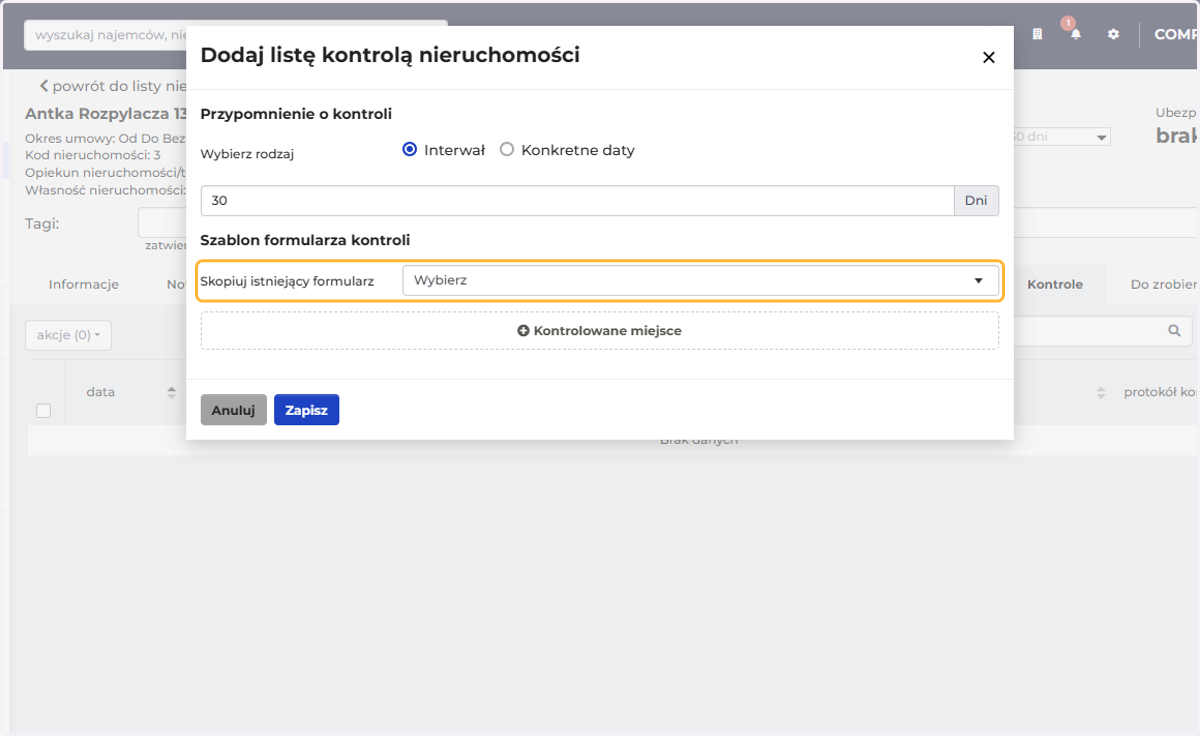This screenshot has height=736, width=1200.
Task: Click the building icon in the header
Action: pyautogui.click(x=1037, y=34)
